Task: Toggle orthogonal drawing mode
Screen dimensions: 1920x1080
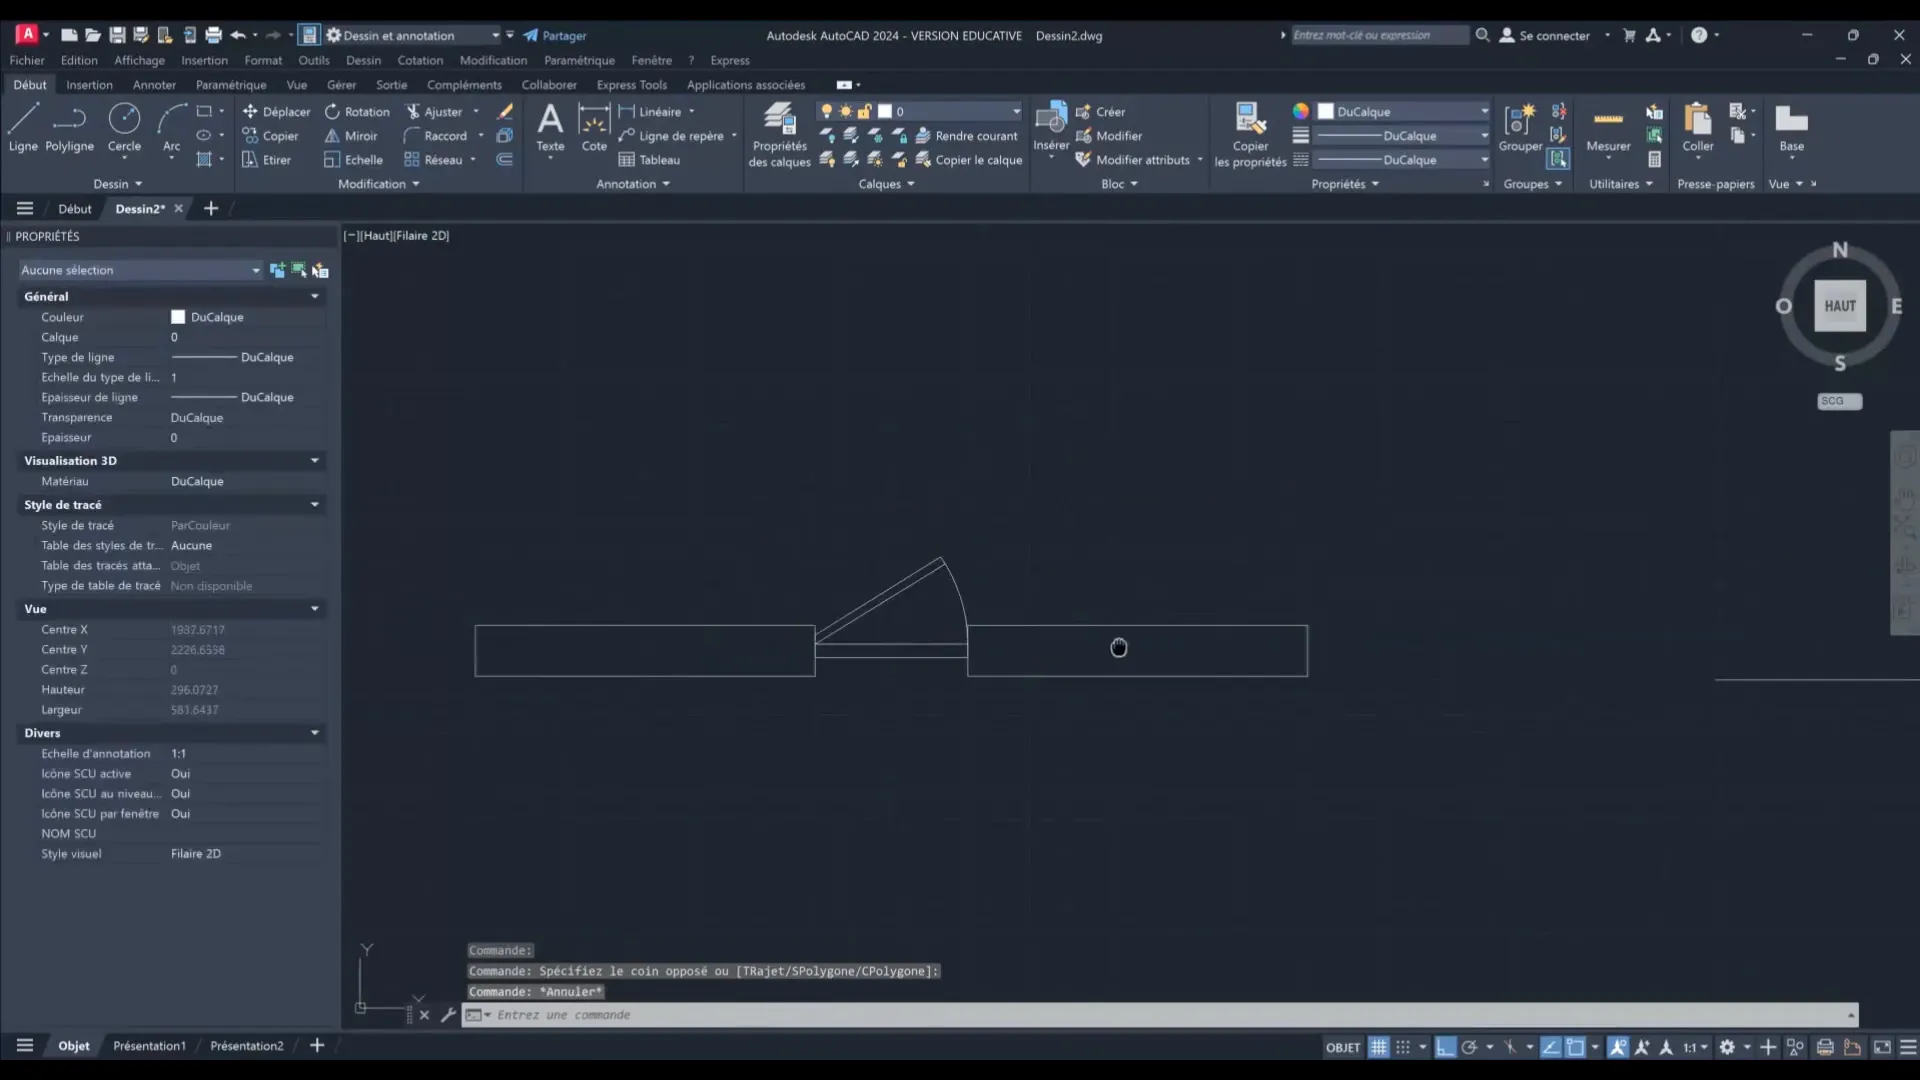Action: coord(1447,1046)
